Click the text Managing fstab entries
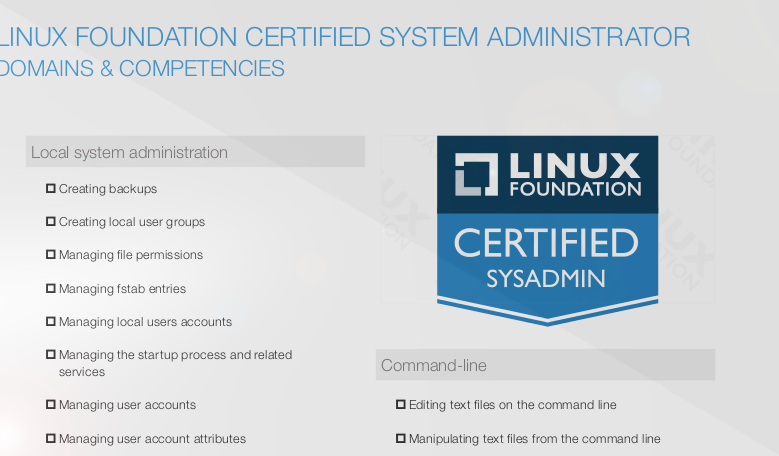Image resolution: width=779 pixels, height=456 pixels. (122, 289)
